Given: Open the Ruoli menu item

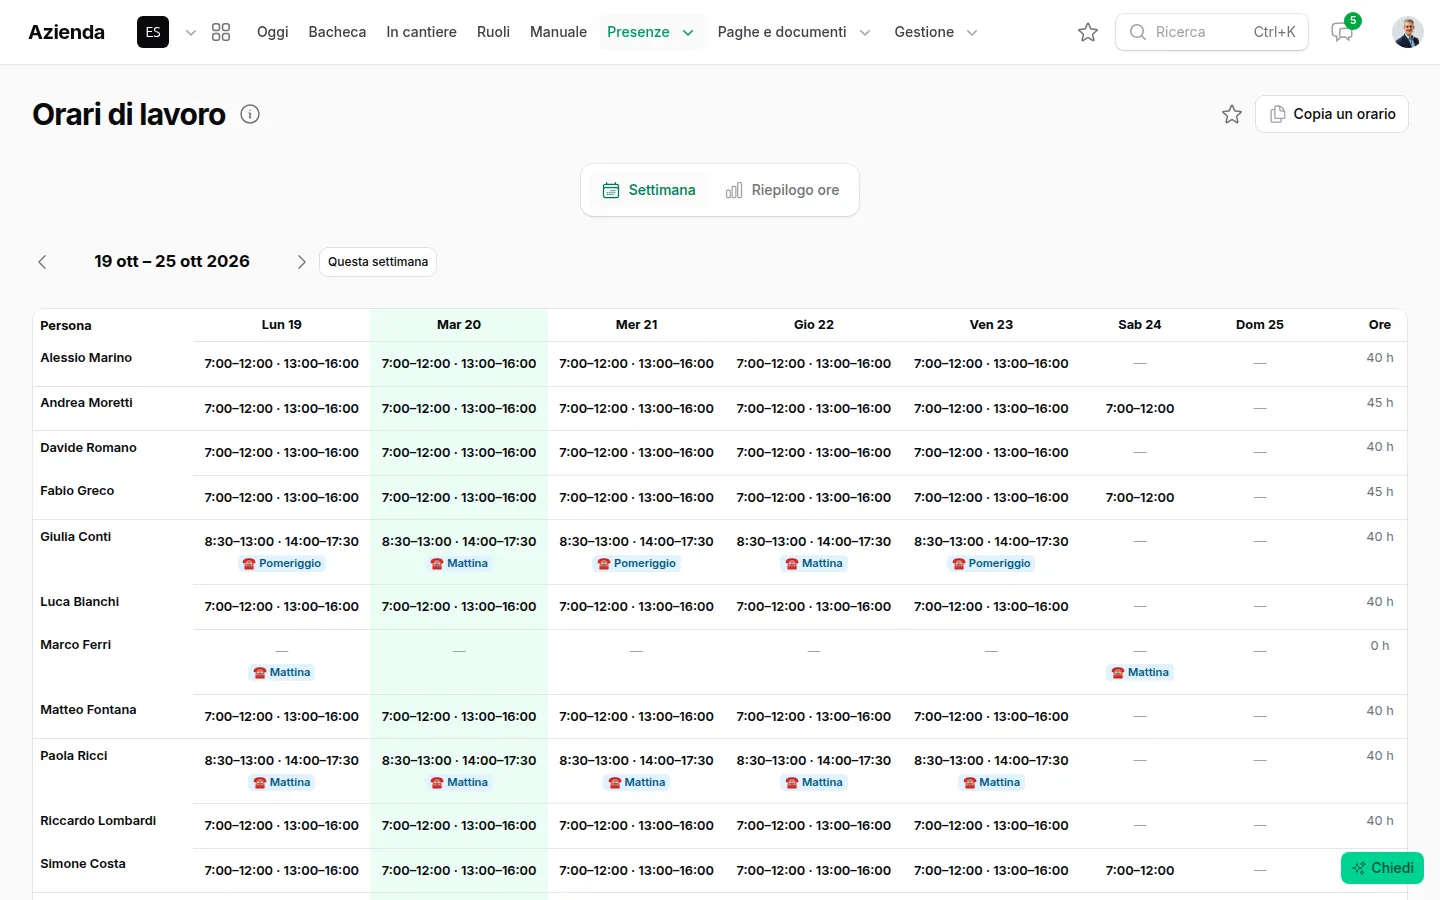Looking at the screenshot, I should click(x=493, y=32).
